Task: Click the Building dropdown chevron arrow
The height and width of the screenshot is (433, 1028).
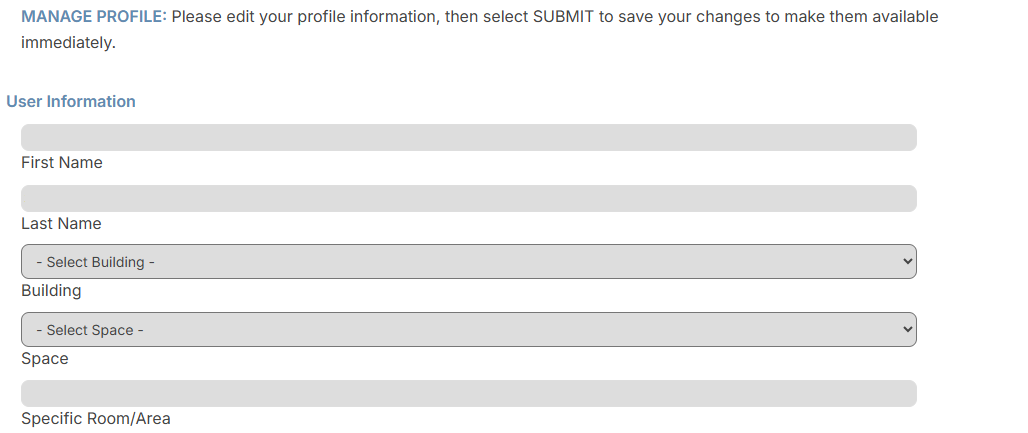Action: click(907, 262)
